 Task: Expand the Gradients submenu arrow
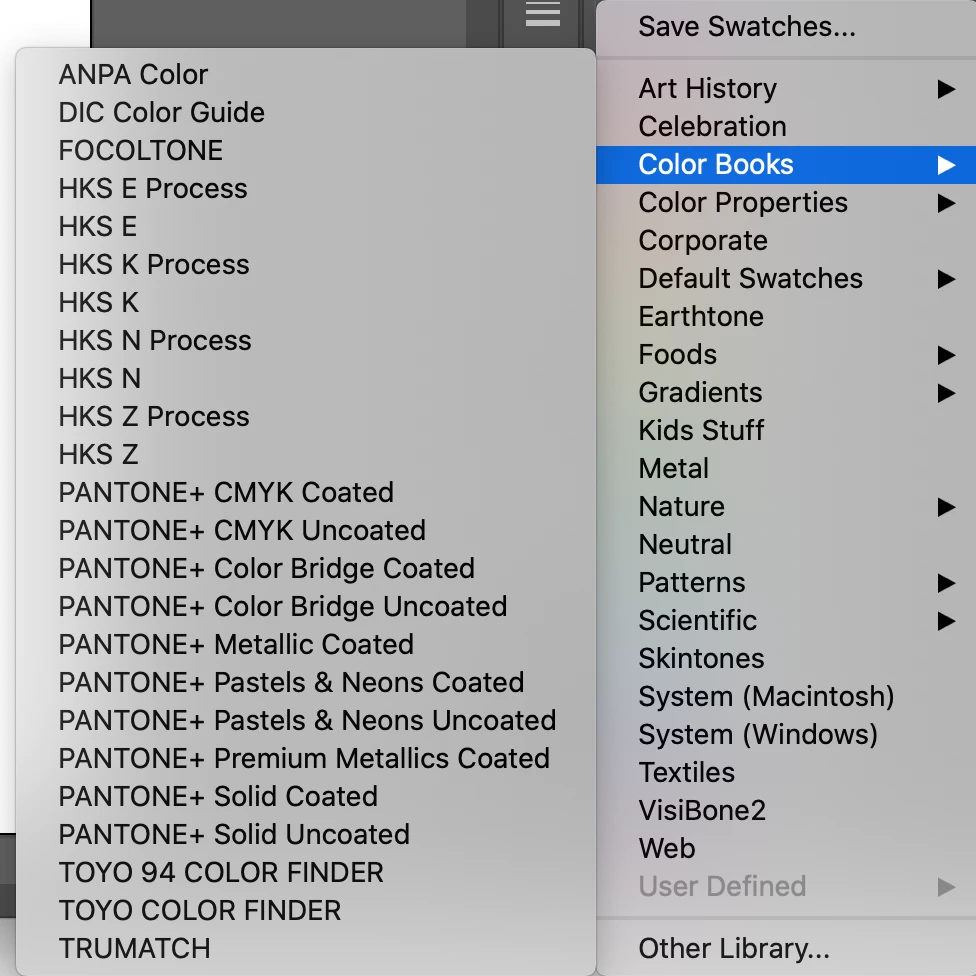tap(946, 393)
